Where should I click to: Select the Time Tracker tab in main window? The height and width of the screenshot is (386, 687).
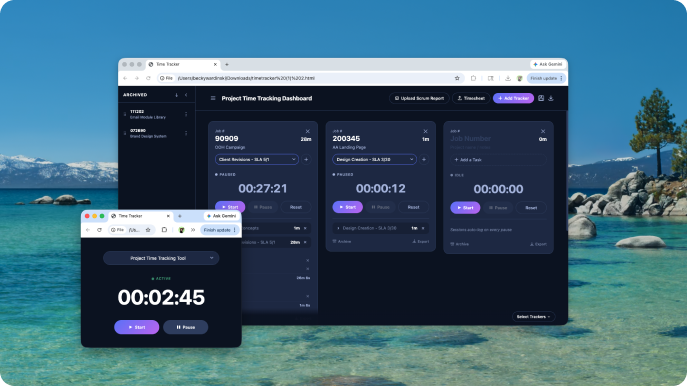[x=183, y=64]
